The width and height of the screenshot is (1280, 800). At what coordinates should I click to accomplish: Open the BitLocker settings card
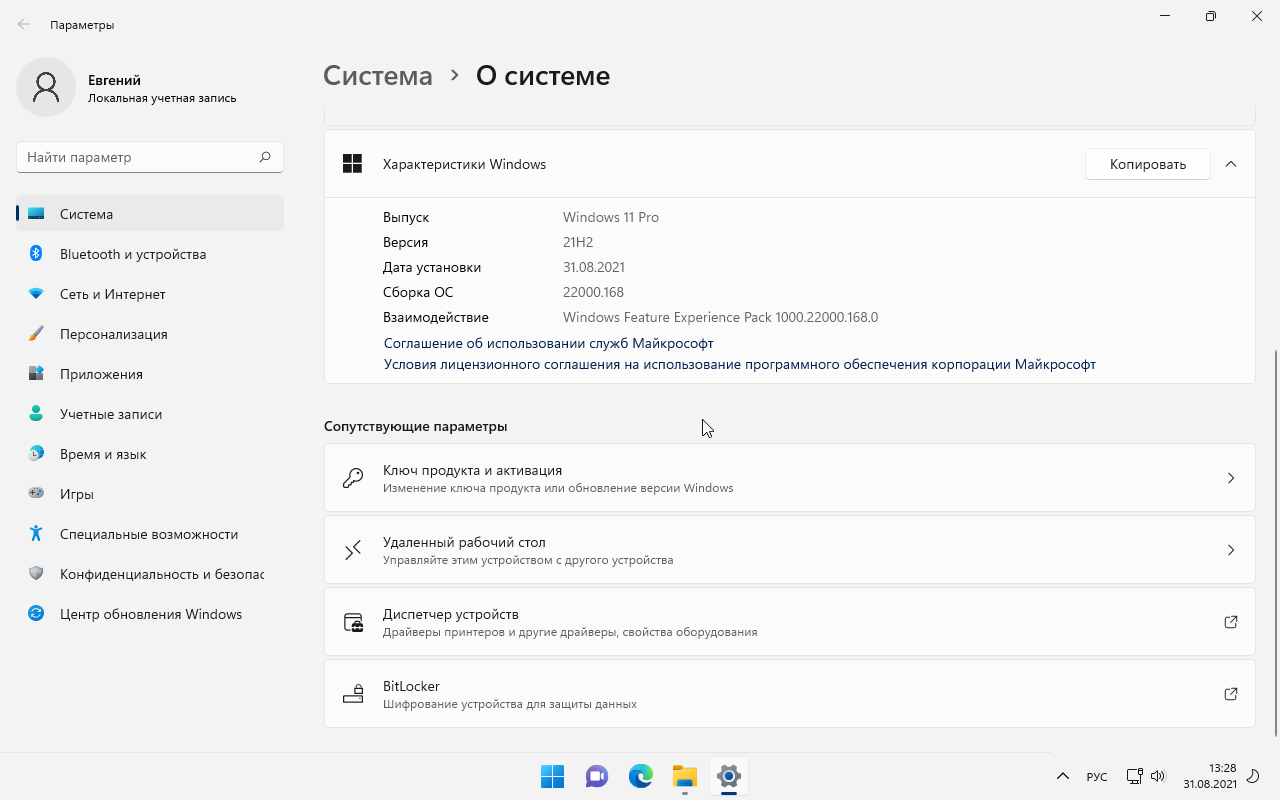pyautogui.click(x=790, y=694)
